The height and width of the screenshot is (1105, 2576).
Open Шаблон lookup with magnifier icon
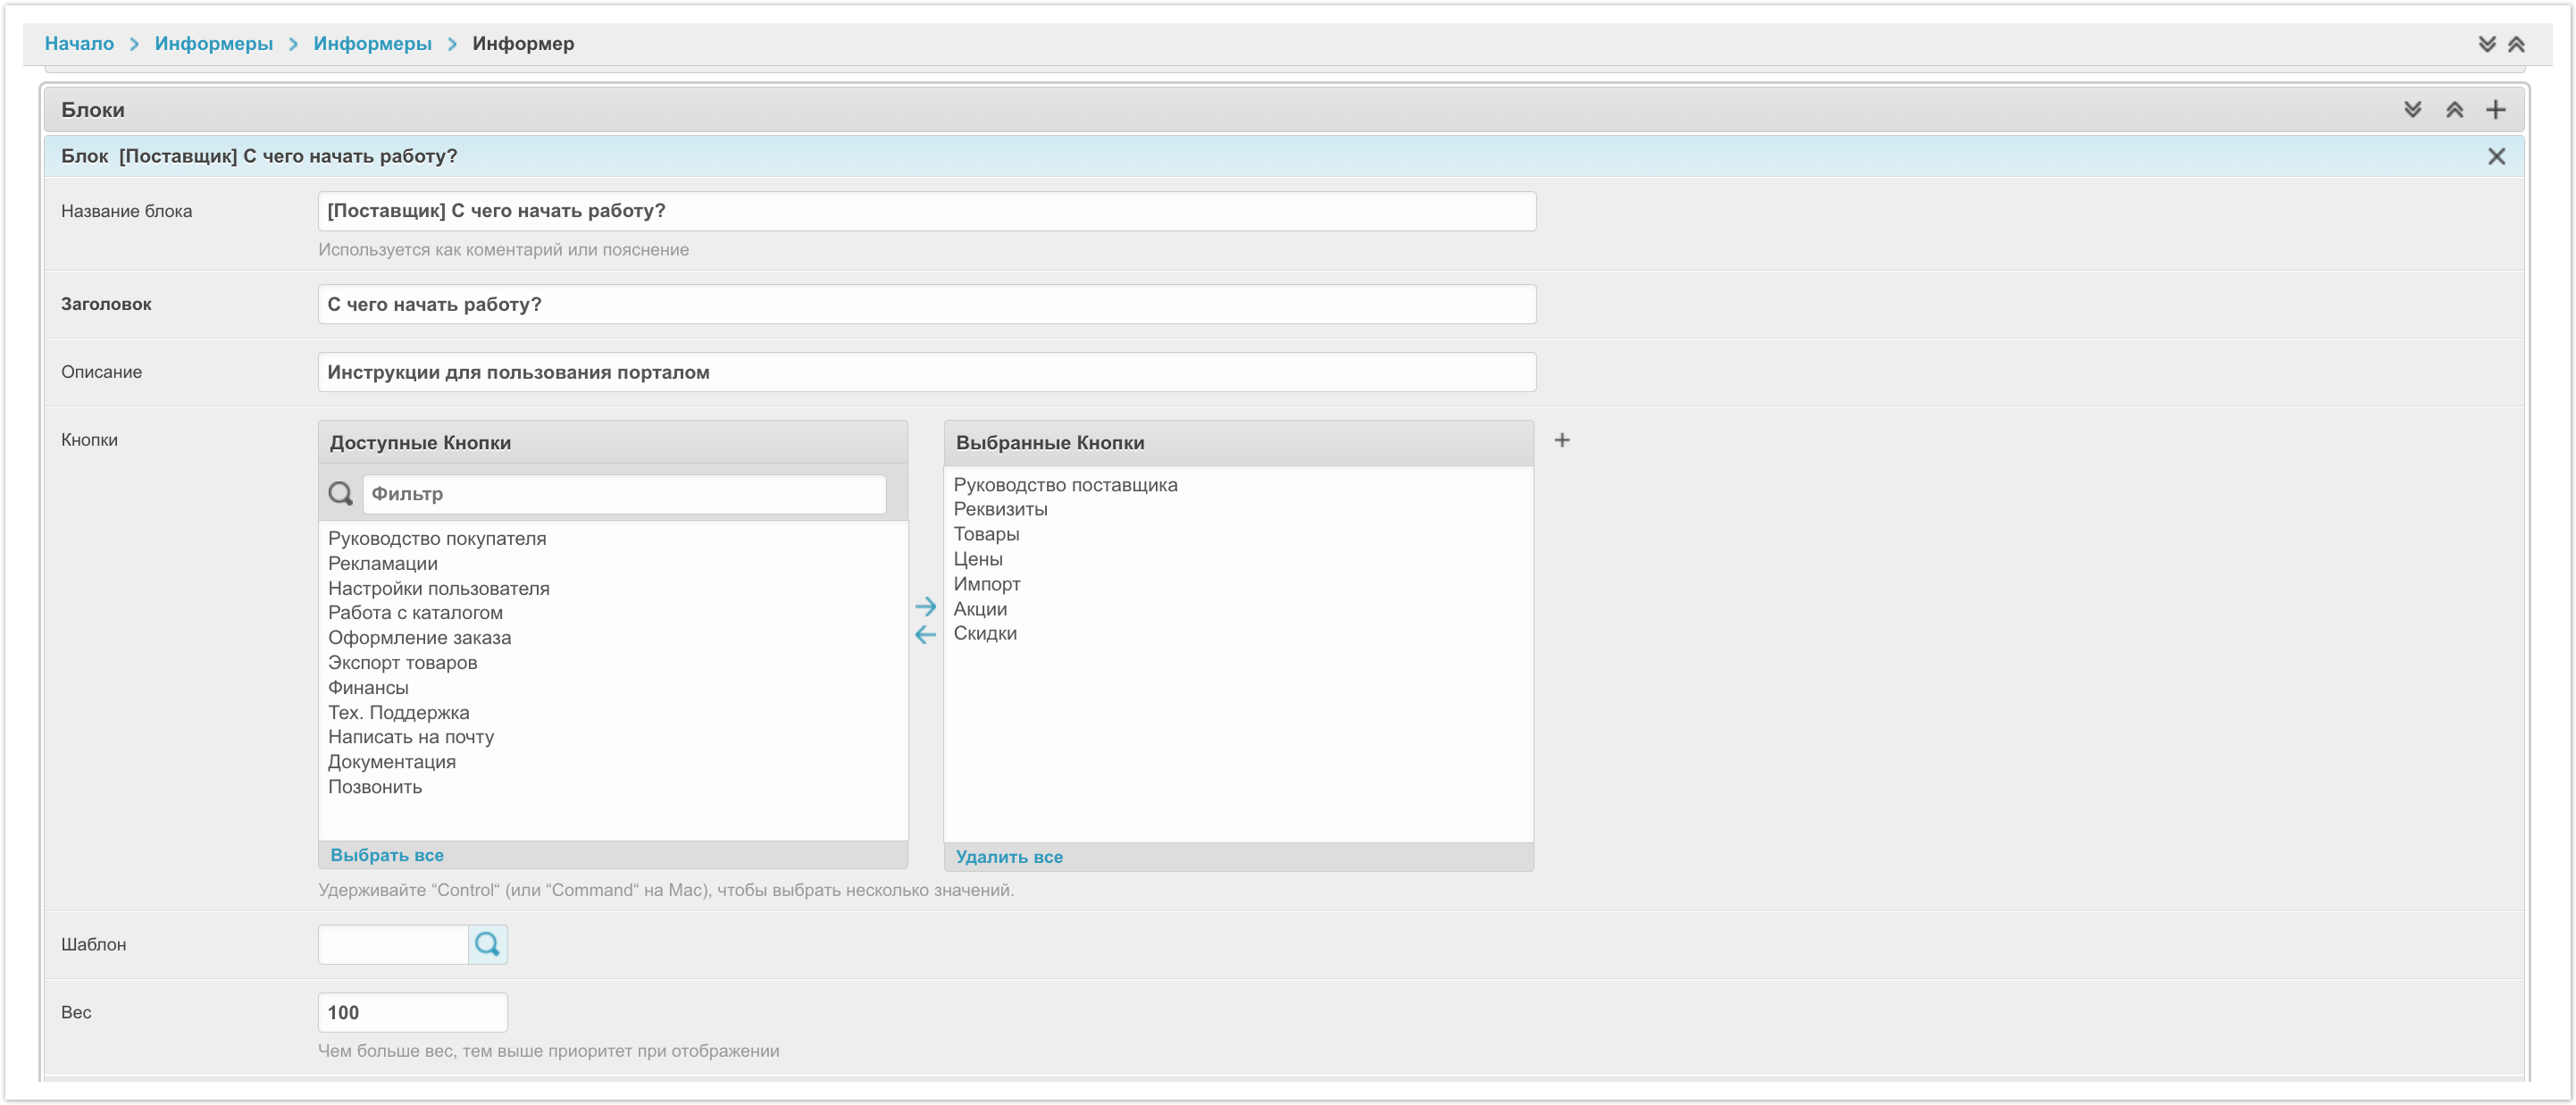tap(487, 944)
